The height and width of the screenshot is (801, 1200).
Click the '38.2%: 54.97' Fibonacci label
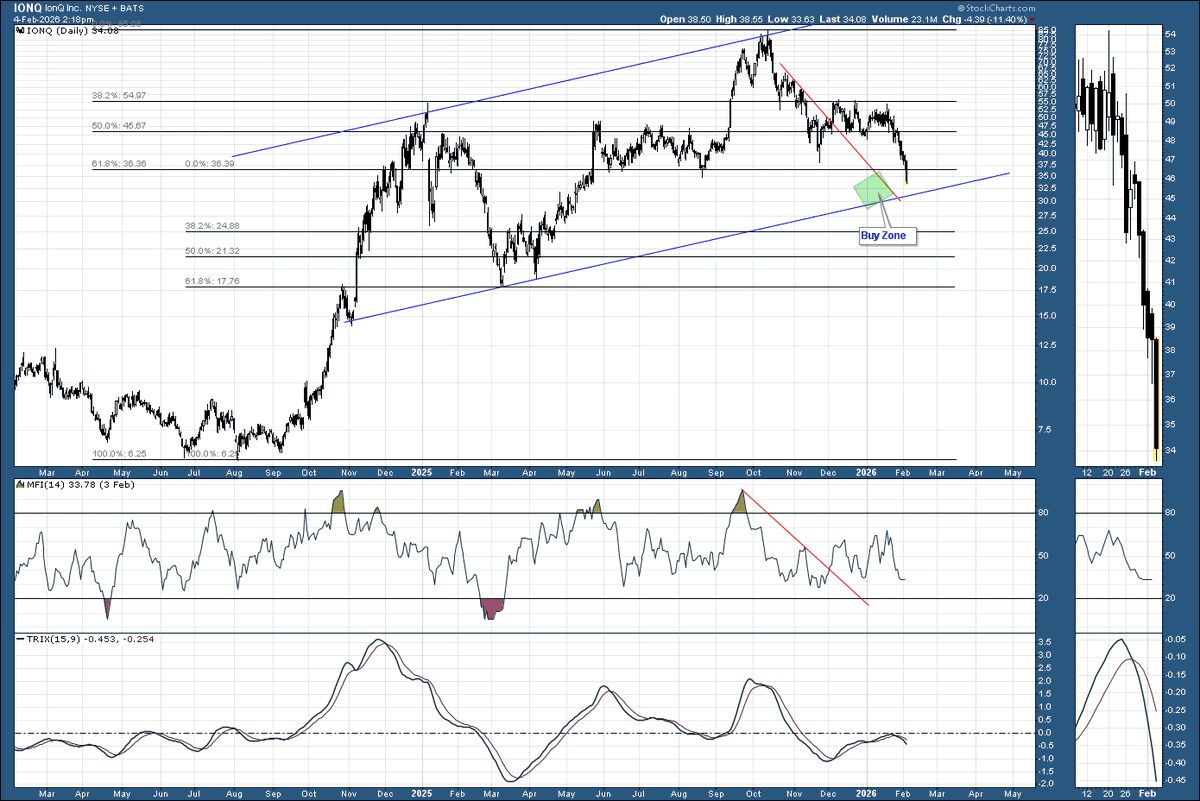[x=119, y=95]
